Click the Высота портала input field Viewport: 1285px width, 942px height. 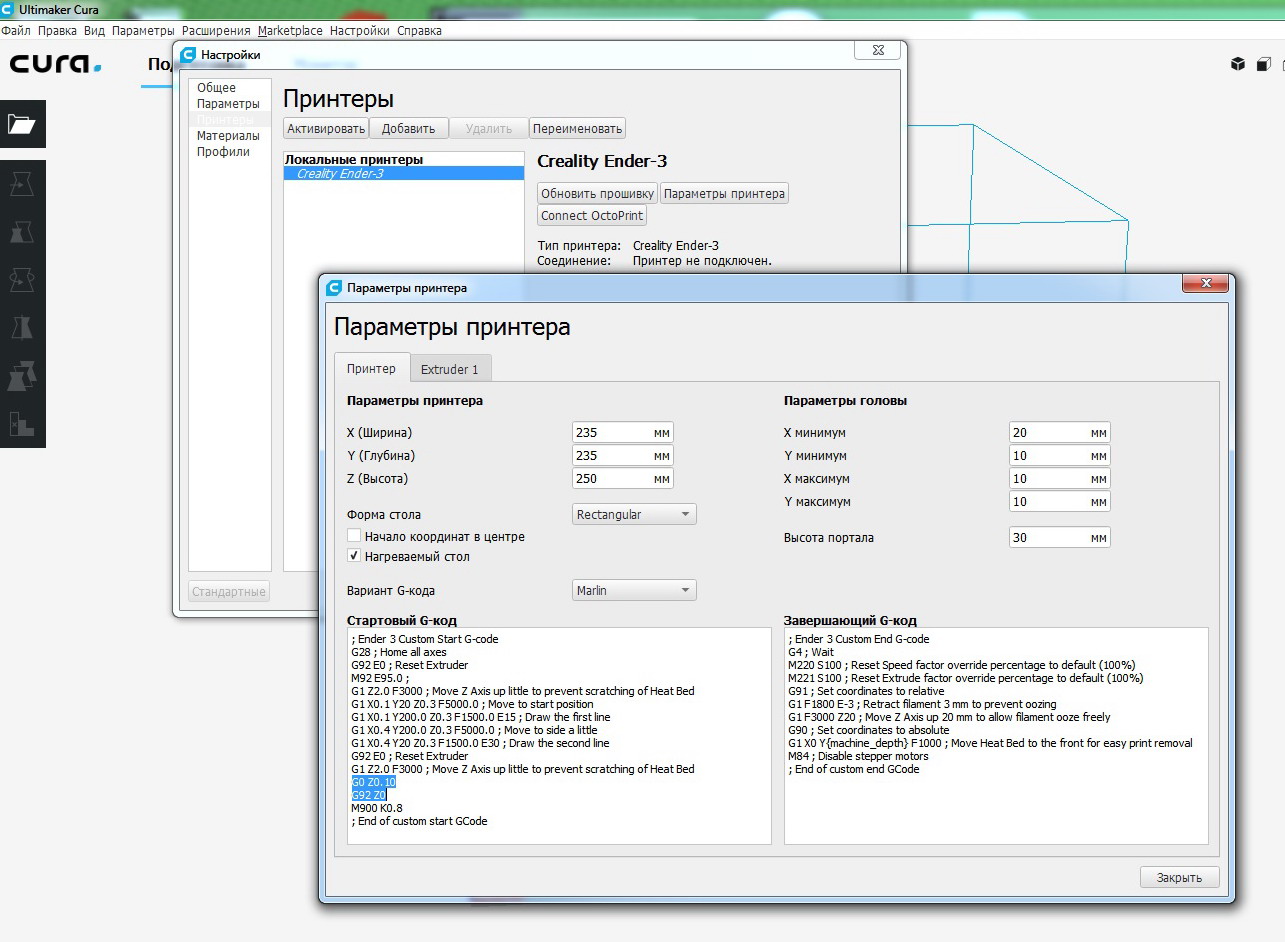tap(1060, 537)
